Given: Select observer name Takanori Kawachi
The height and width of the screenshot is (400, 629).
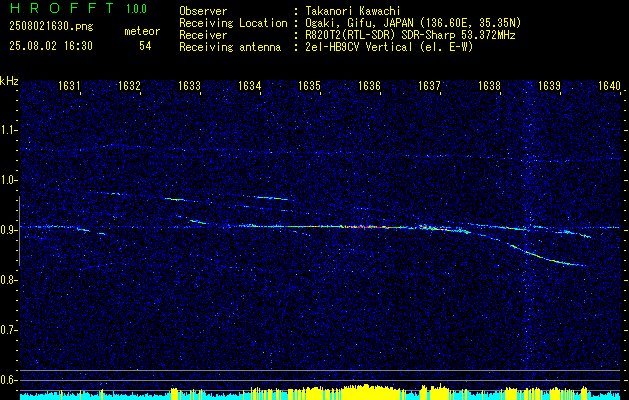Looking at the screenshot, I should click(x=353, y=11).
